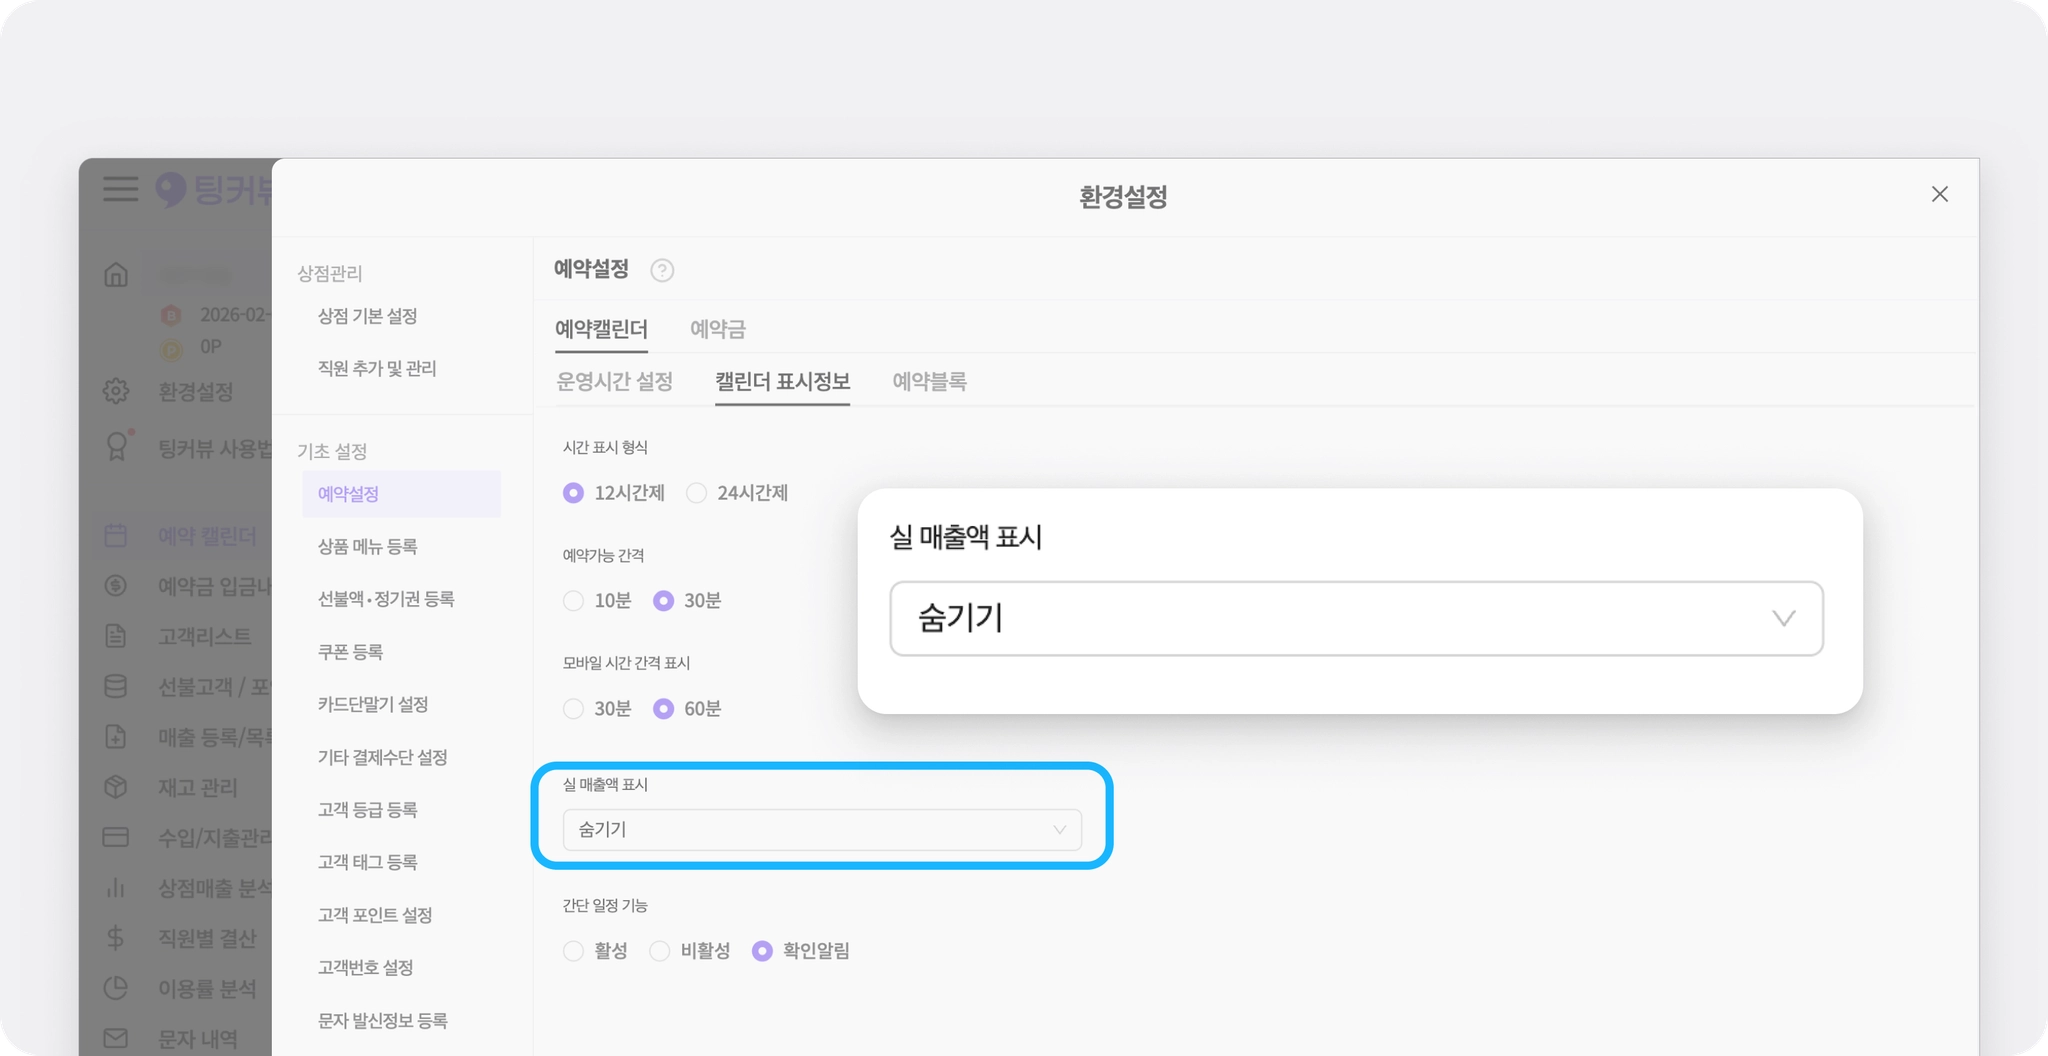
Task: Switch to the 예약금 tab
Action: click(717, 329)
